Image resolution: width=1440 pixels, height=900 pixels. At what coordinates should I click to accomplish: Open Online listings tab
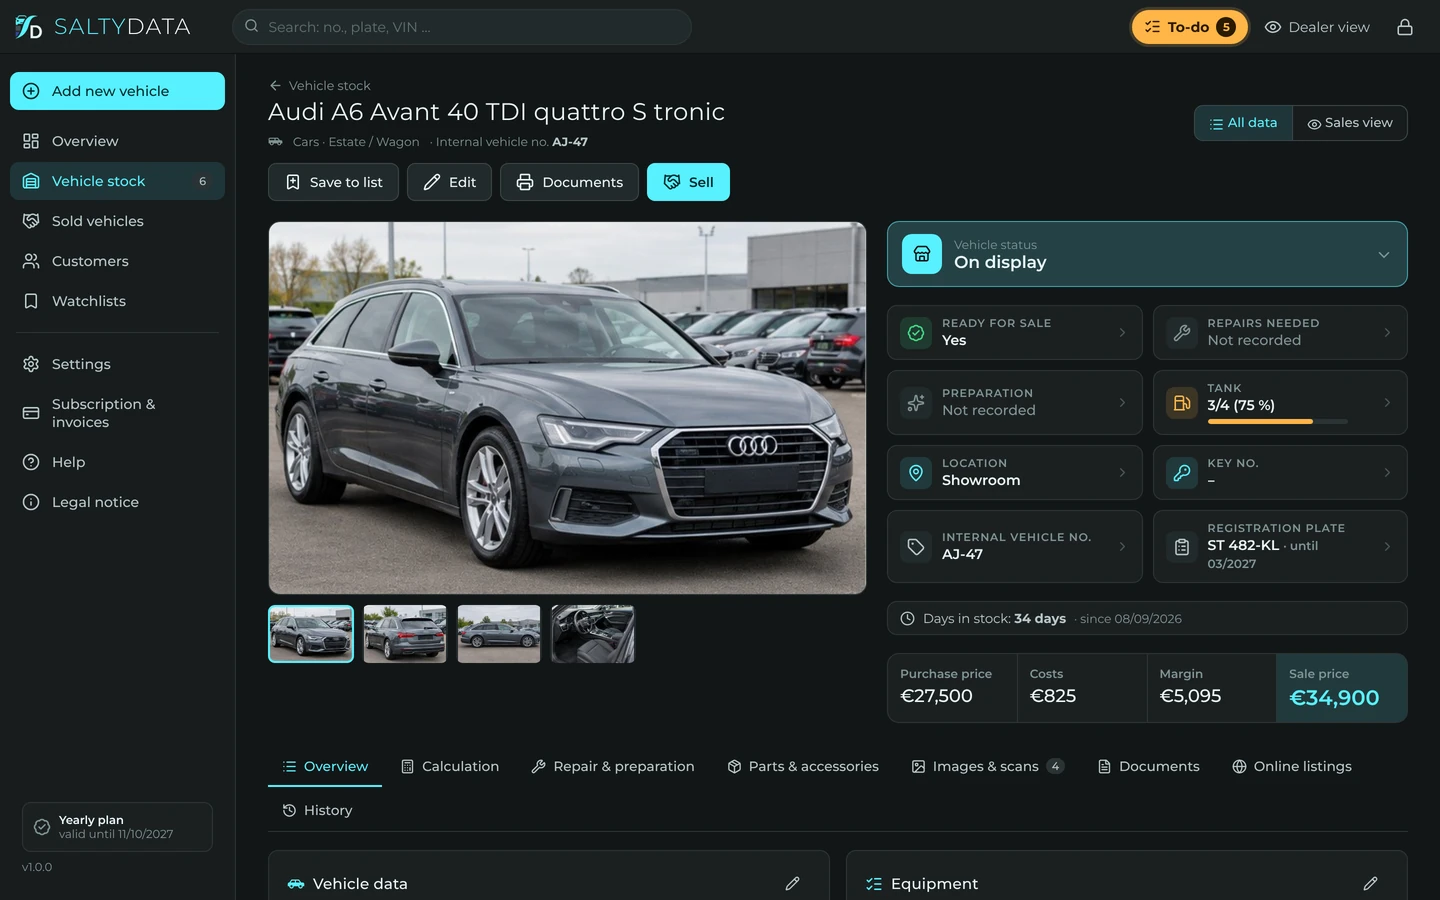(1292, 766)
